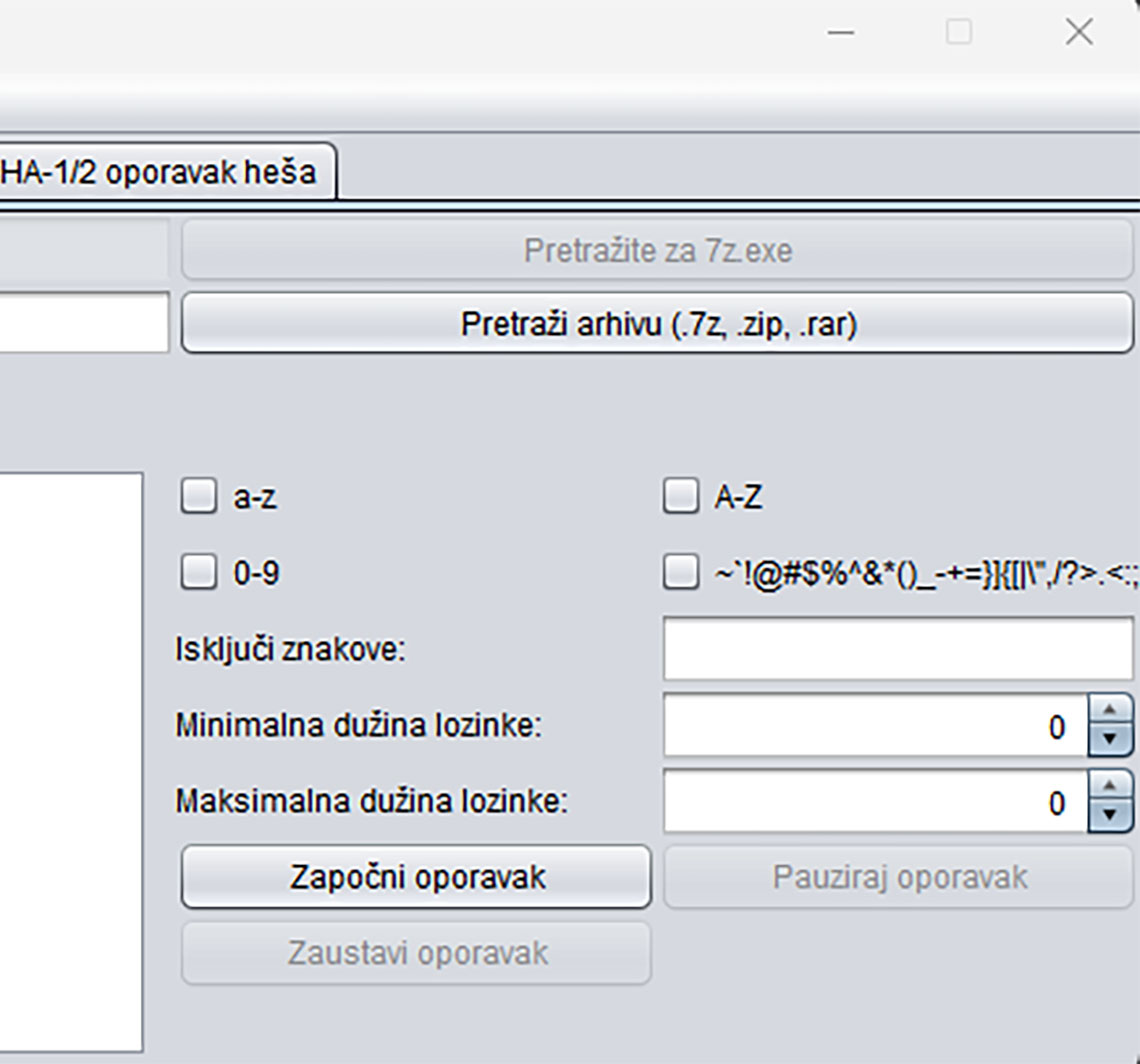This screenshot has width=1140, height=1064.
Task: Decrease maksimalna dužina lozinke with down arrow
Action: coord(1108,816)
